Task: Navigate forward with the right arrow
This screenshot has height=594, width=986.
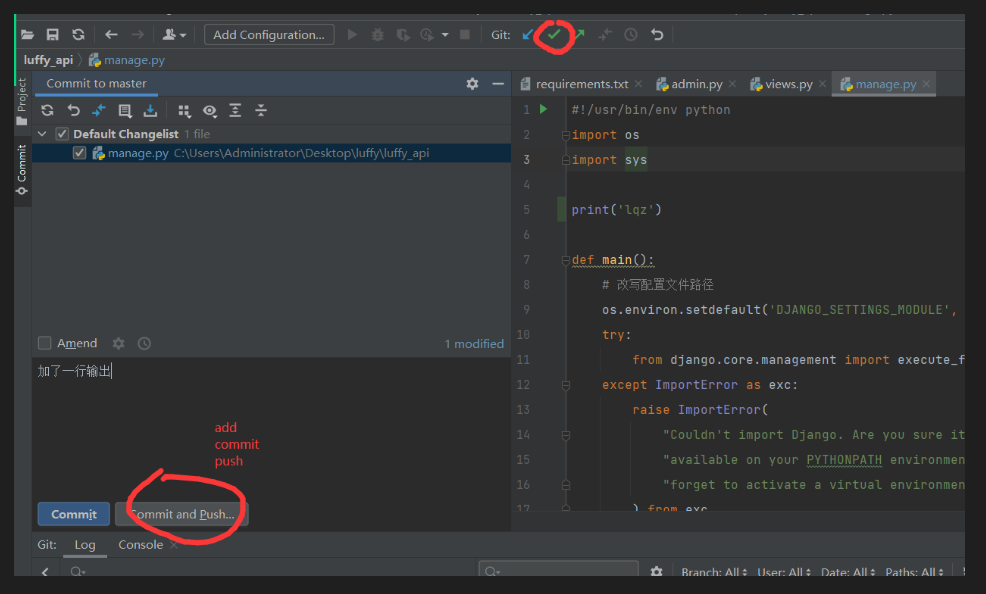Action: tap(137, 35)
